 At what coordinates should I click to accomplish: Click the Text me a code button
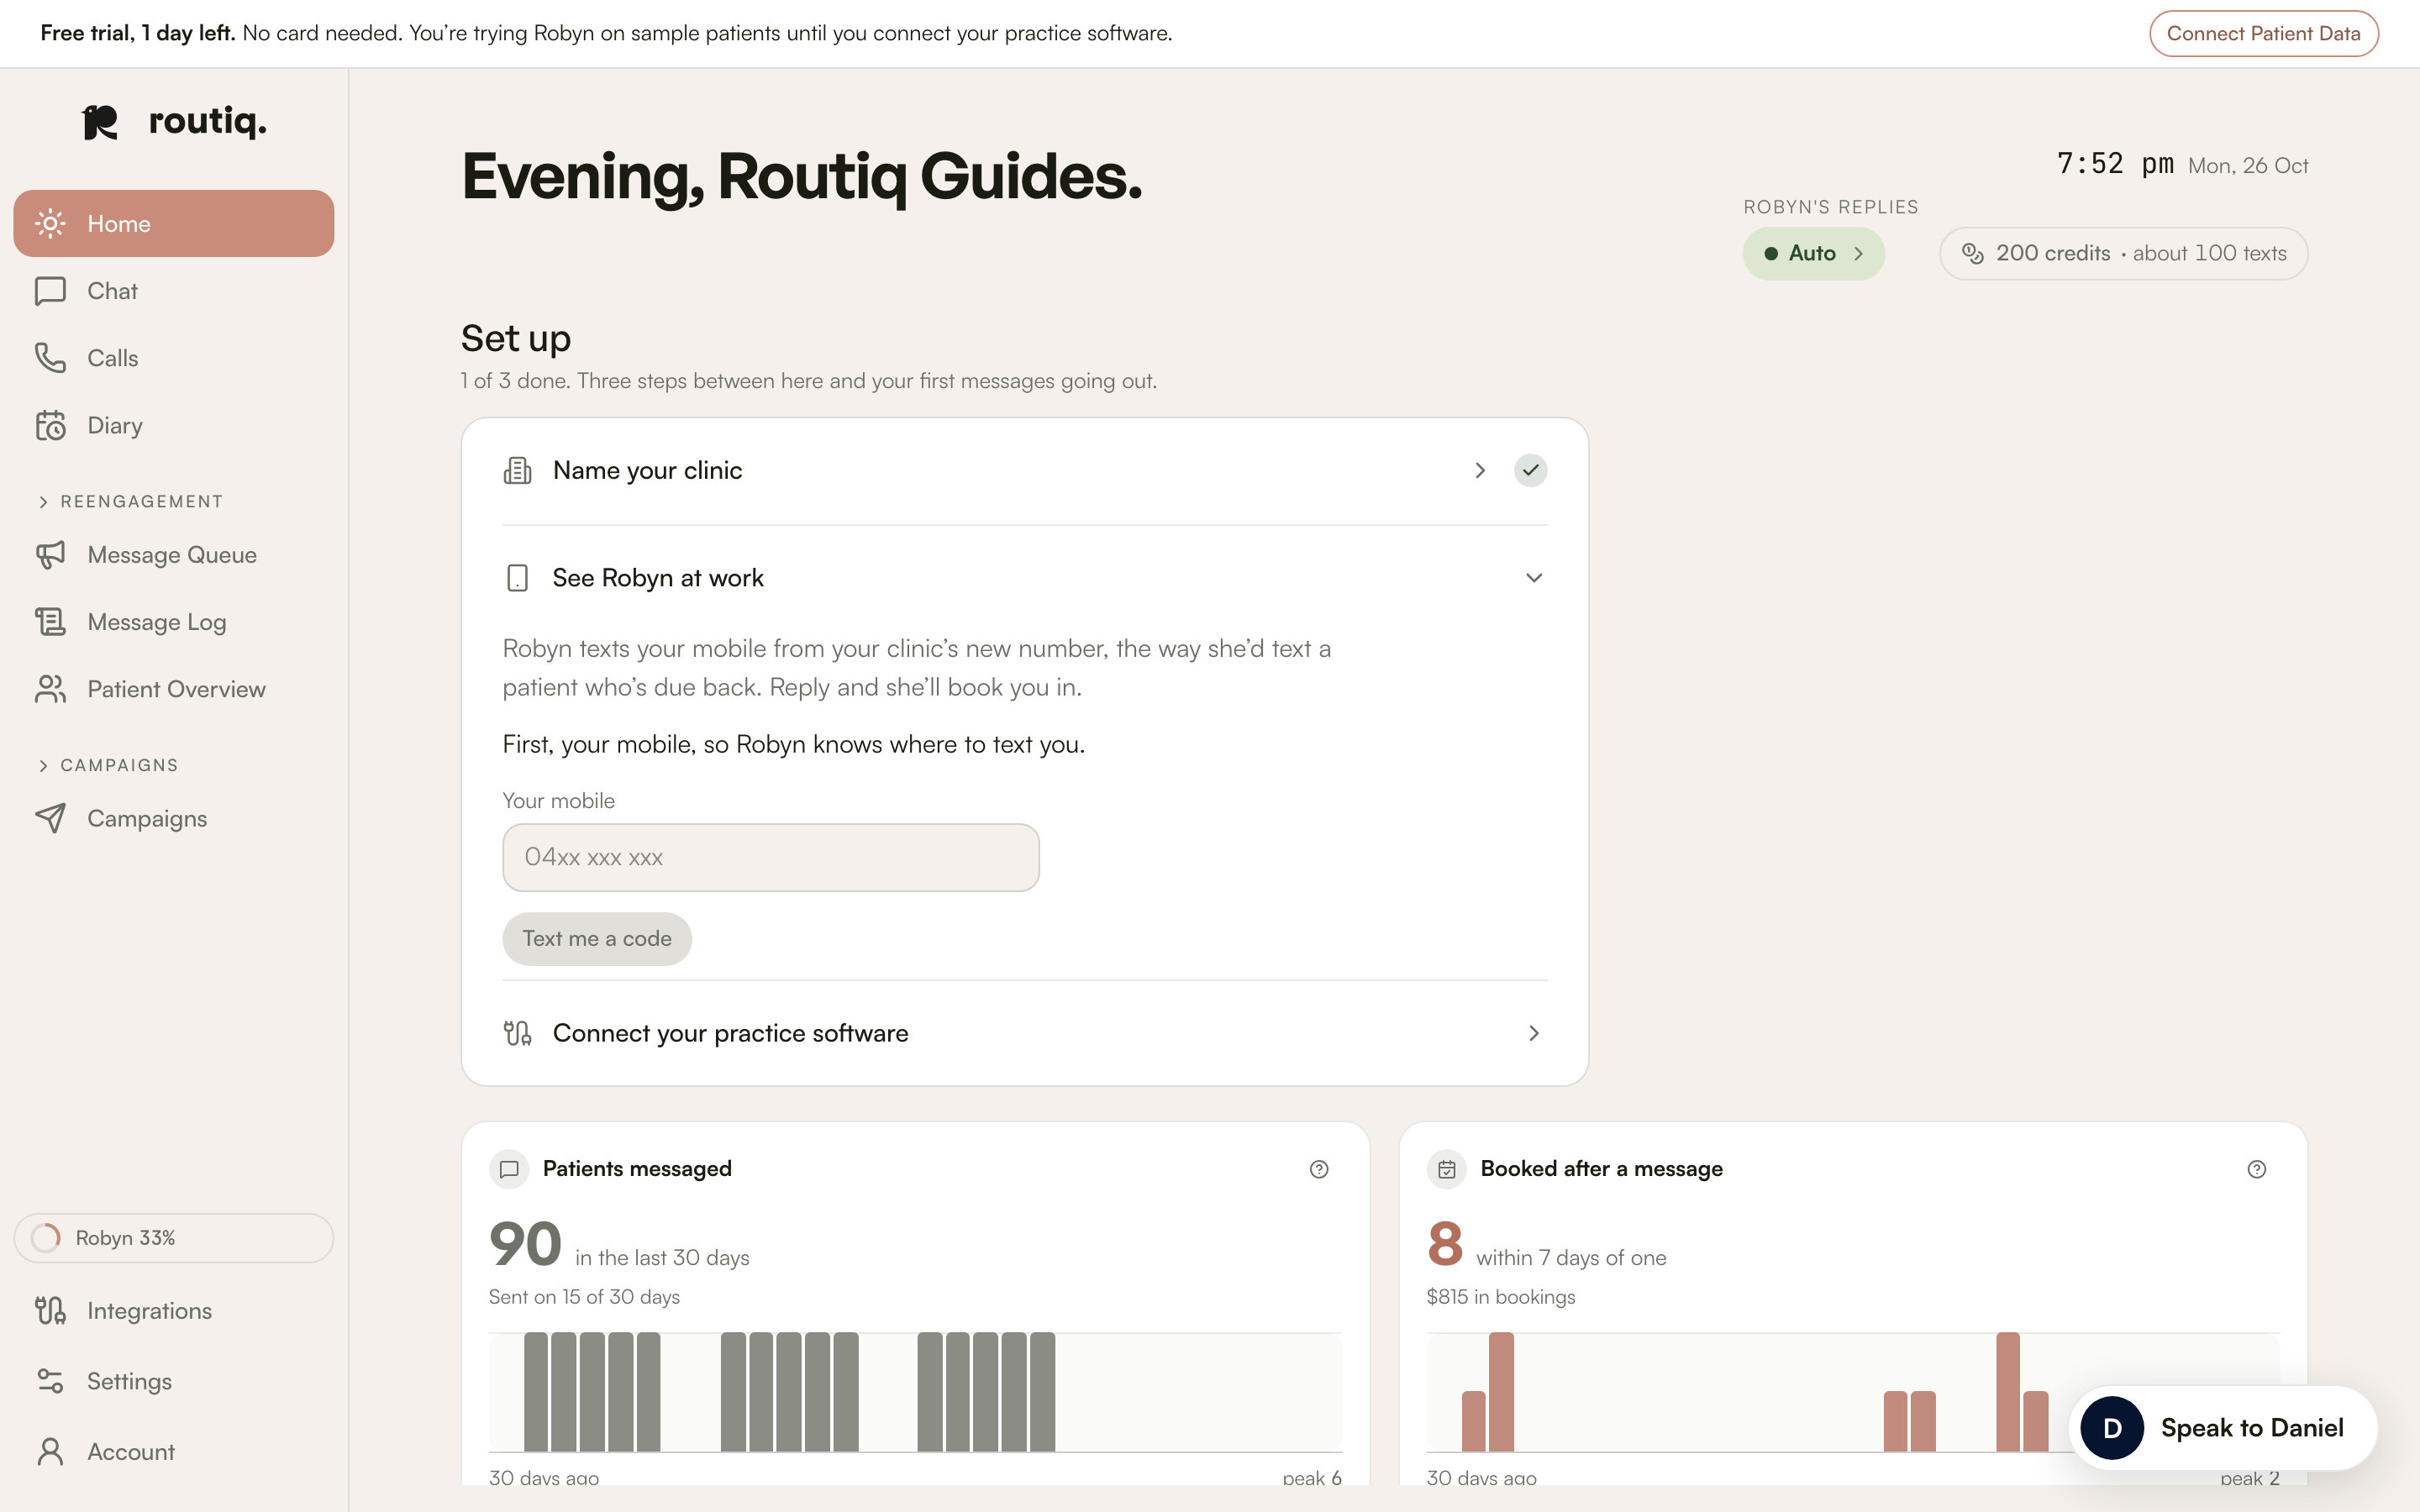596,939
